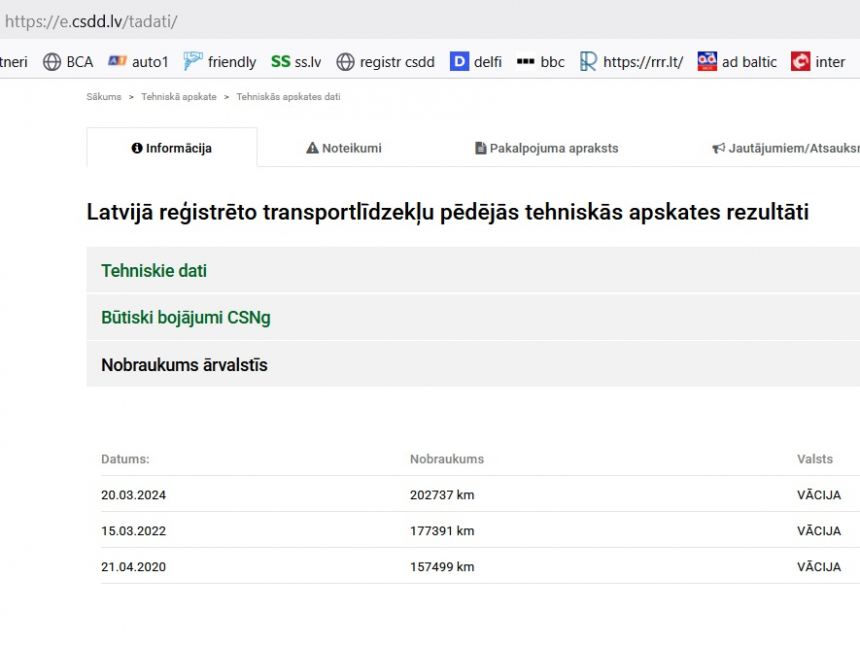Select the date 20.03.2024
The image size is (860, 646).
tap(133, 495)
